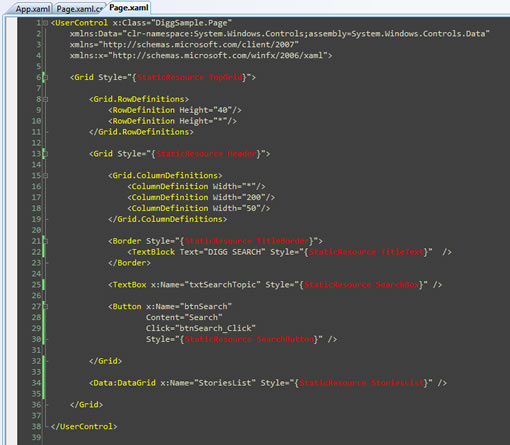The image size is (510, 445).
Task: Collapse Grid.RowDefinitions block on line 8
Action: coord(45,99)
